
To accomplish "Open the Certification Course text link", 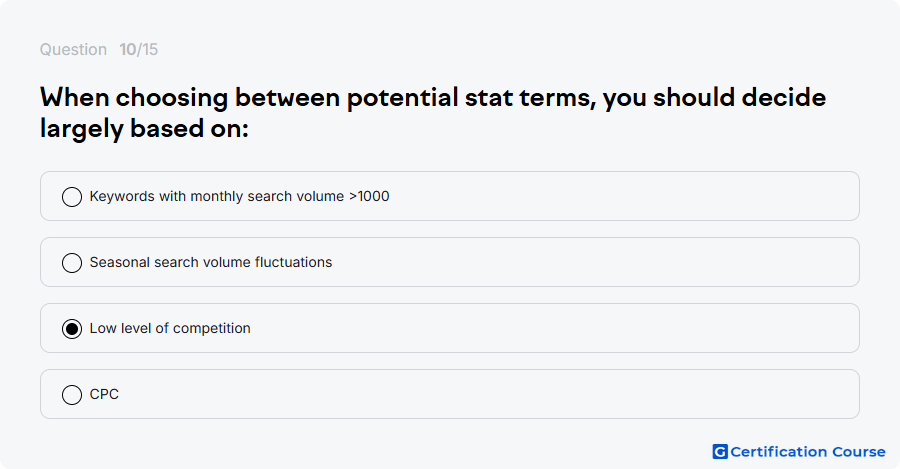I will click(808, 452).
